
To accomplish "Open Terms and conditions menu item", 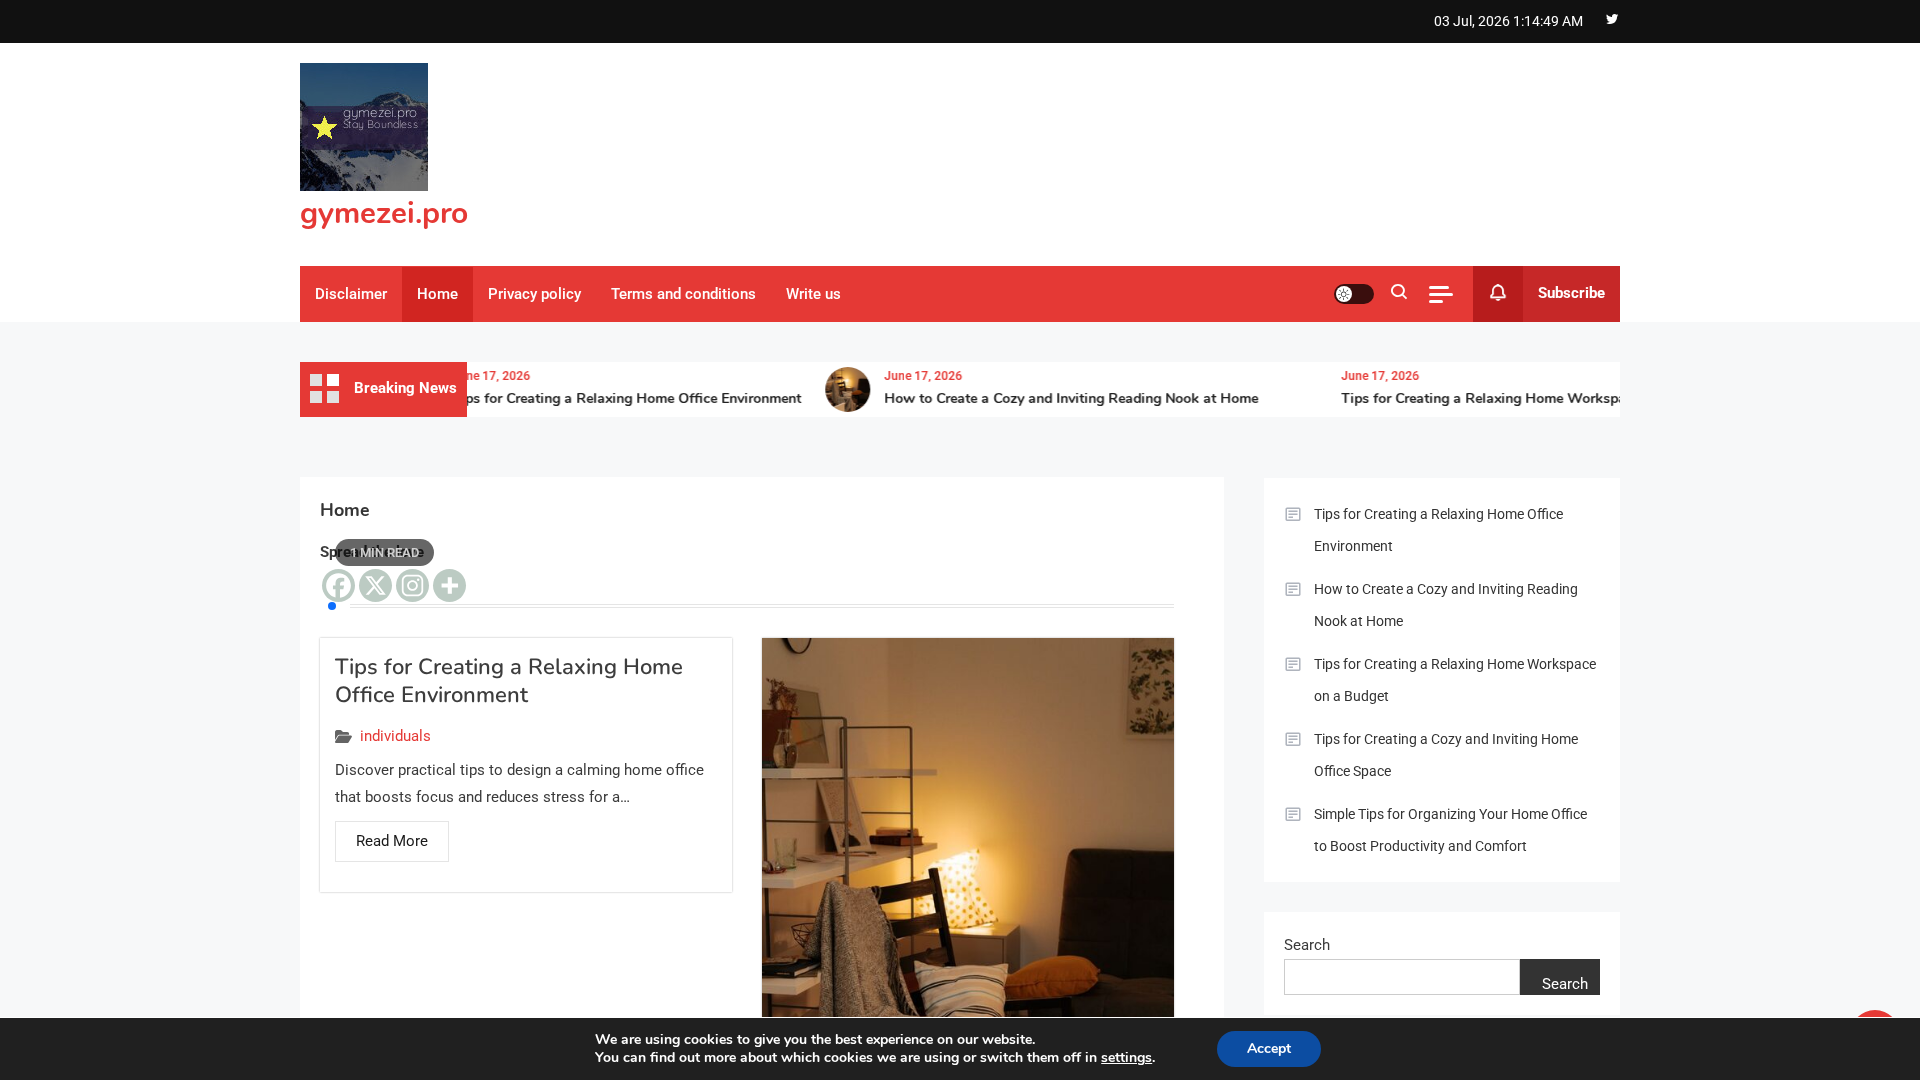I will click(683, 294).
